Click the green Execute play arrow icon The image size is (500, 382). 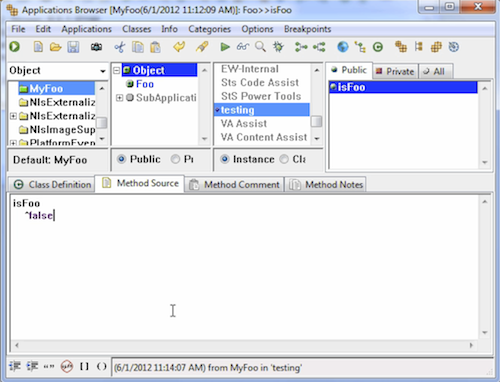(225, 47)
